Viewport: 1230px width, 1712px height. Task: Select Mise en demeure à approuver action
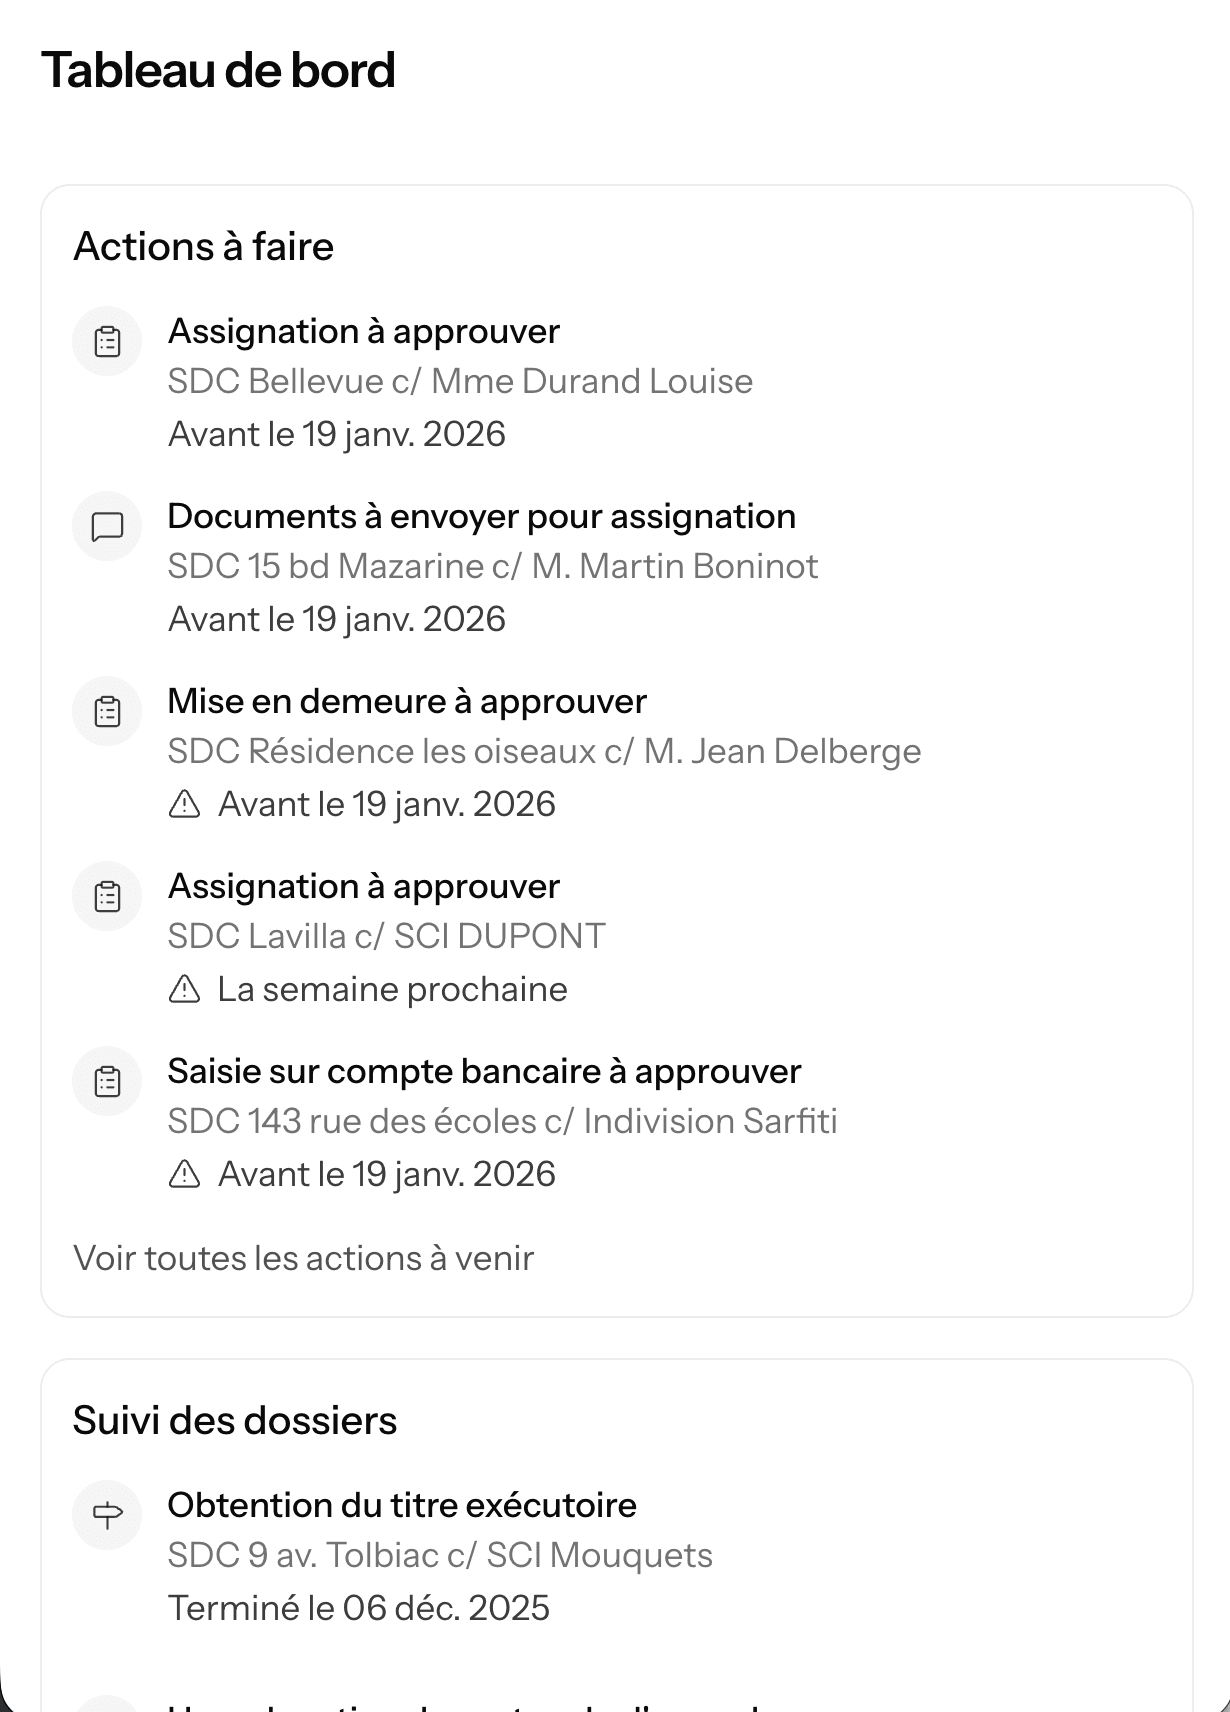[x=407, y=701]
